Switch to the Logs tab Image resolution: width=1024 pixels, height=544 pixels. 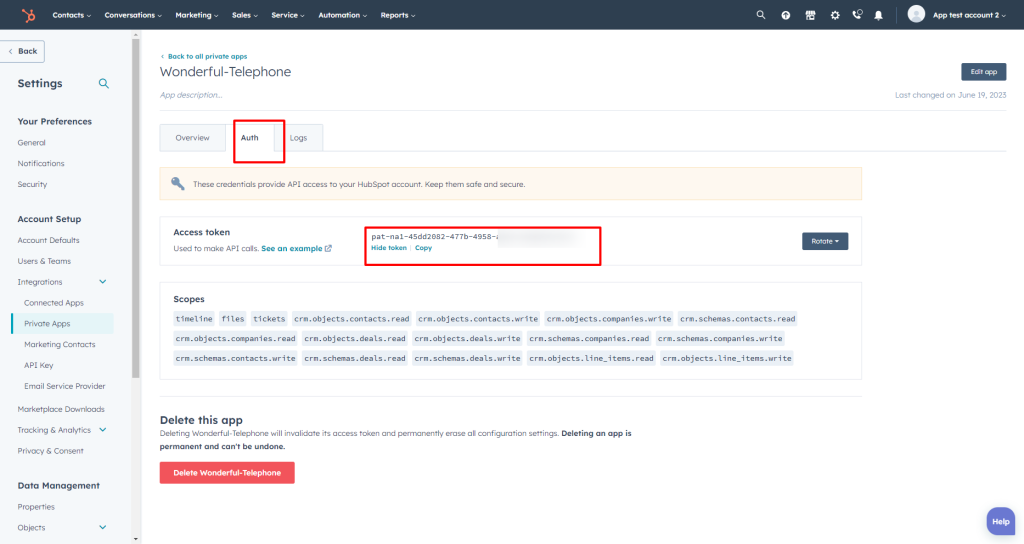[298, 138]
